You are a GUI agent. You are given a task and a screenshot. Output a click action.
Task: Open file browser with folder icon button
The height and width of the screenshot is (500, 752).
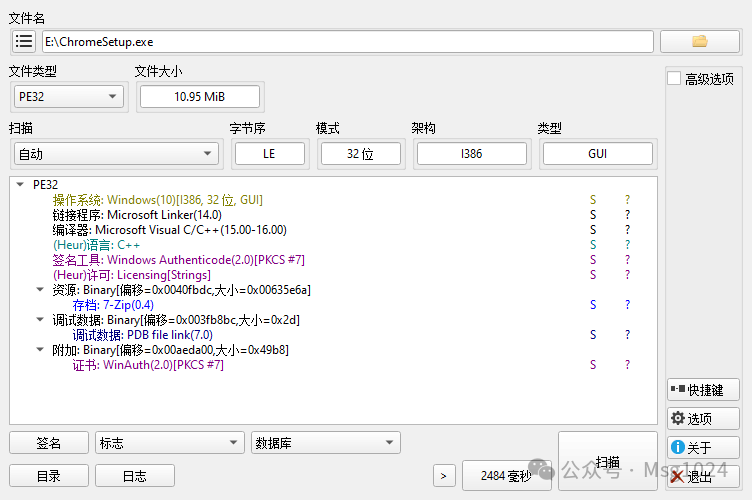699,41
